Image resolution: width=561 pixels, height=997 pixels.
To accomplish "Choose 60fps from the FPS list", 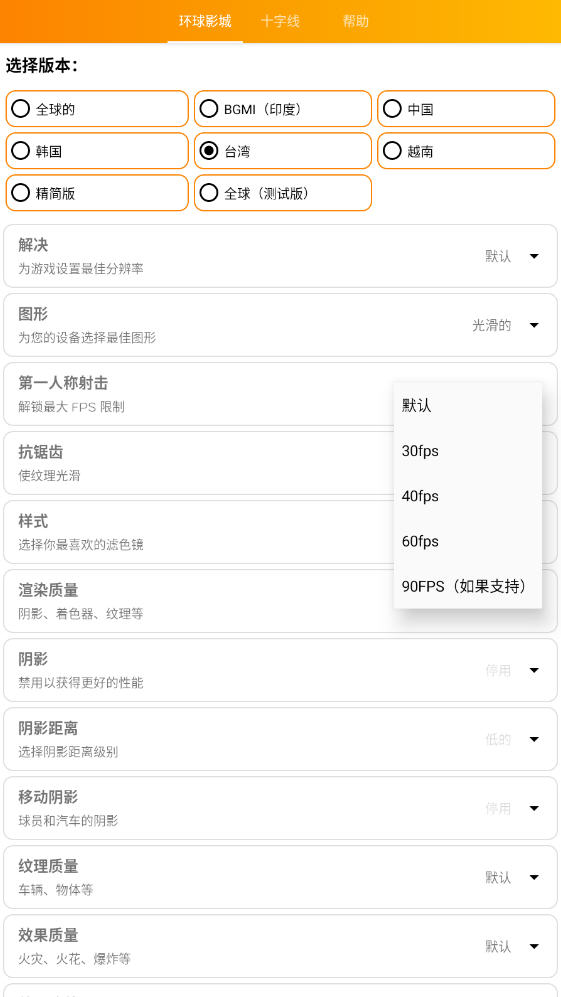I will point(468,541).
